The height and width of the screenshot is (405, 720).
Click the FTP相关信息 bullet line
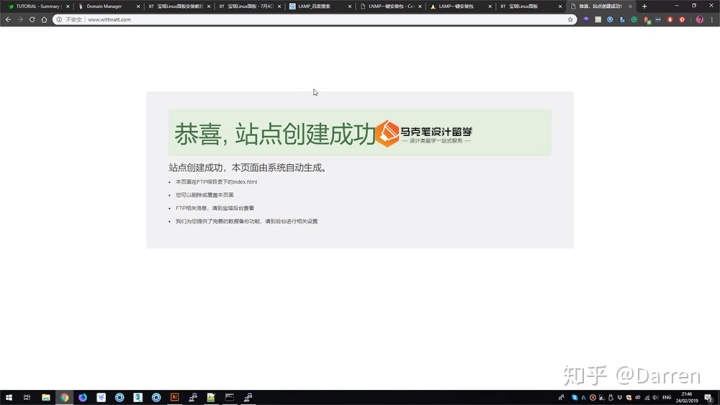point(214,208)
